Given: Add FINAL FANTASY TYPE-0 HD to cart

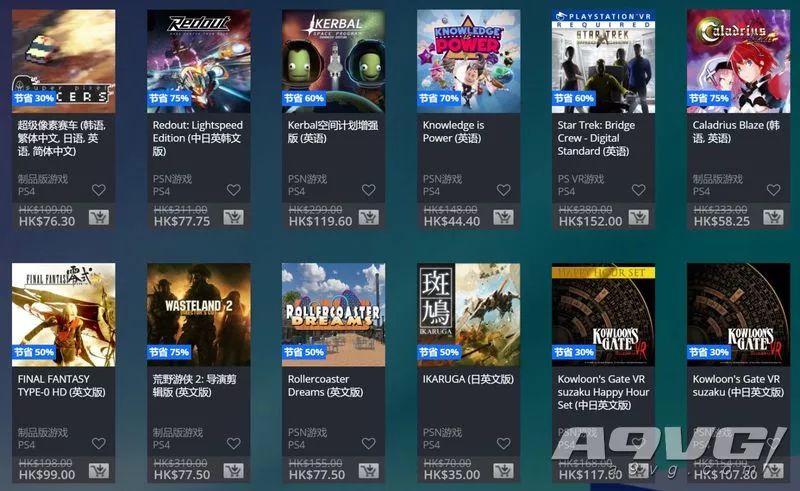Looking at the screenshot, I should 98,471.
